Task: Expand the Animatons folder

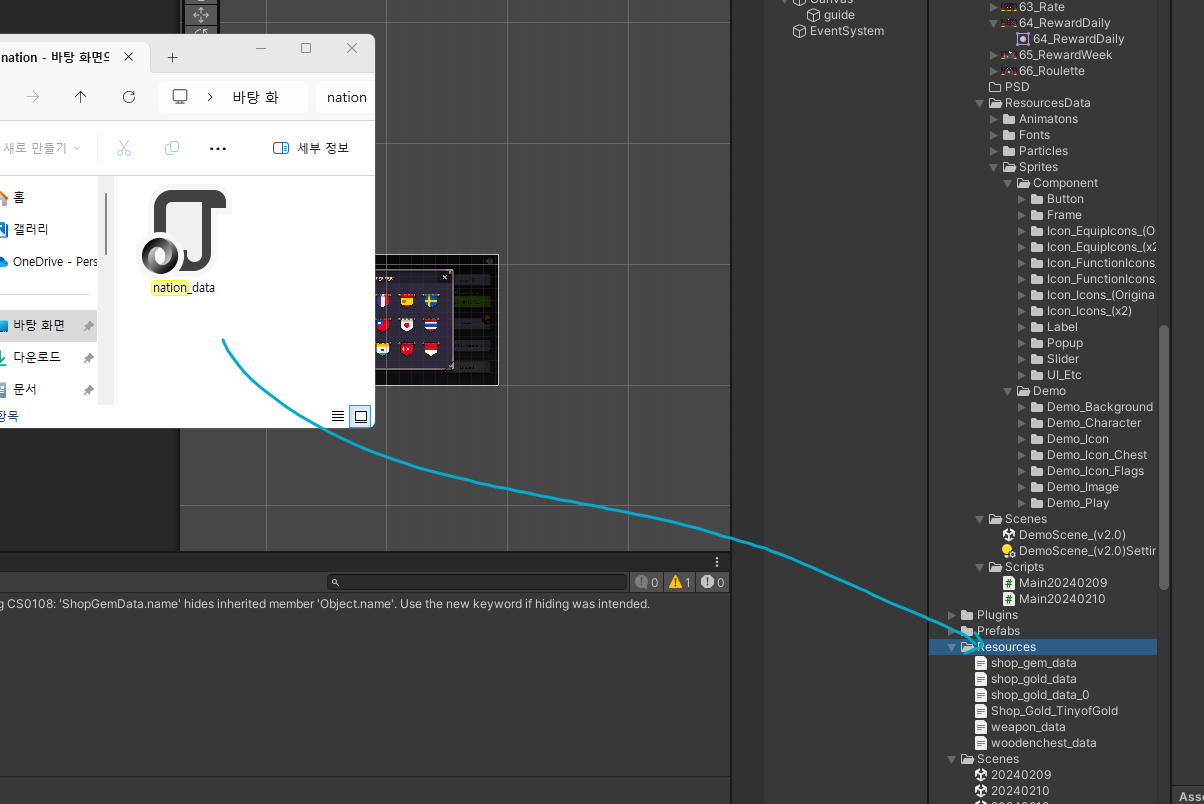Action: point(993,119)
